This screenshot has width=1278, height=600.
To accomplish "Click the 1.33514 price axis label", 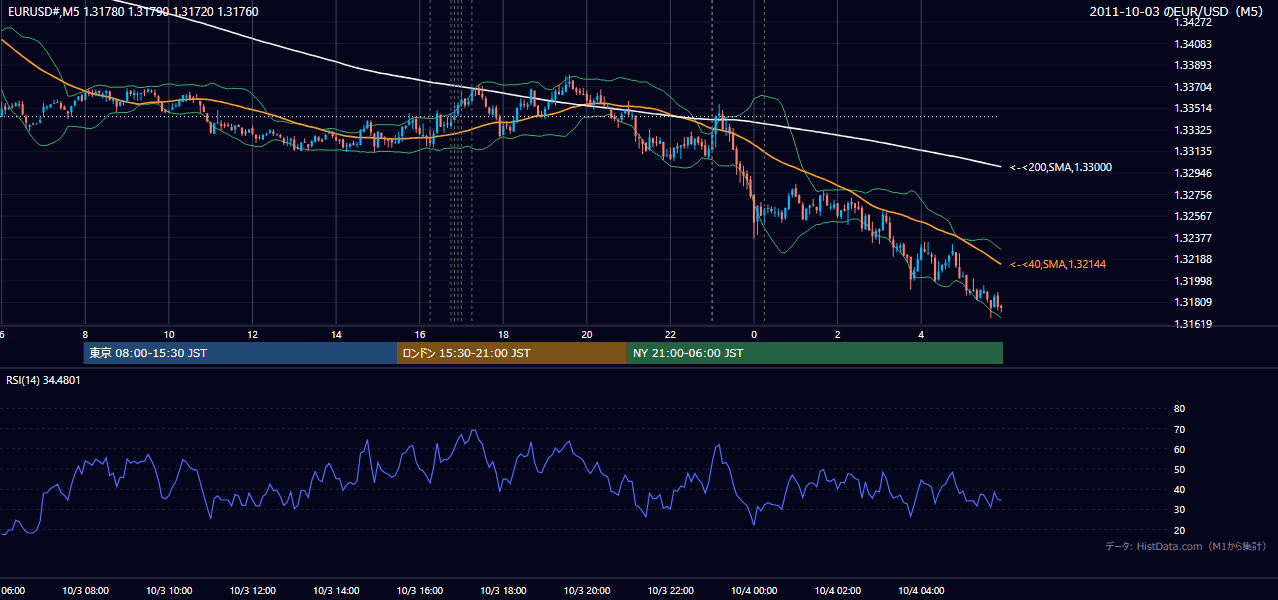I will pyautogui.click(x=1192, y=108).
